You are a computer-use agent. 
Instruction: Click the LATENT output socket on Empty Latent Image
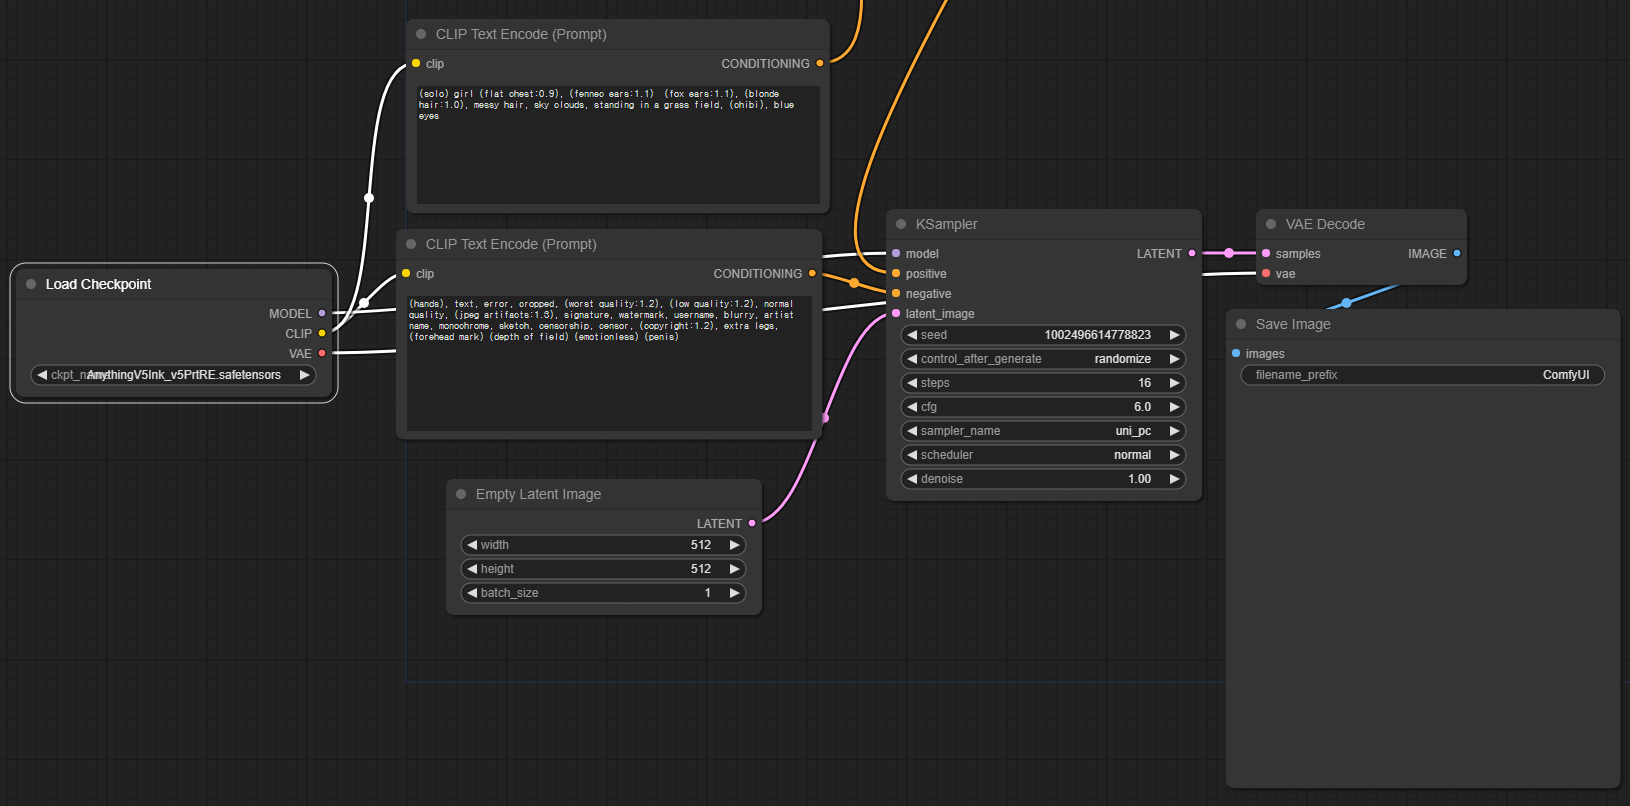tap(752, 523)
